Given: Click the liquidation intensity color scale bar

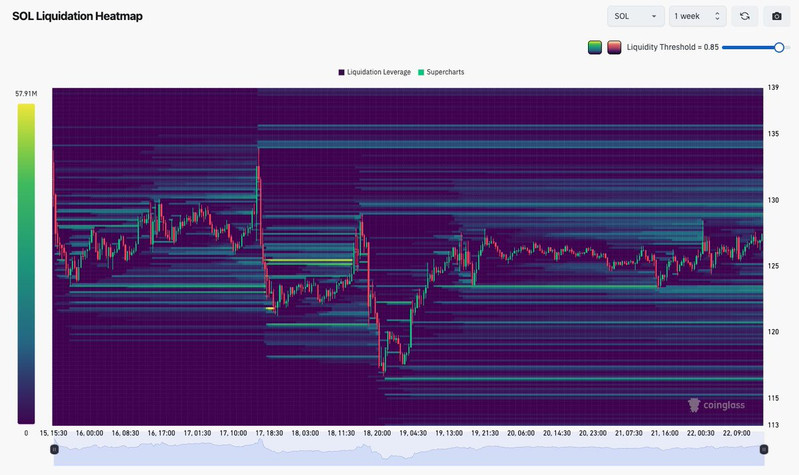Looking at the screenshot, I should tap(26, 263).
